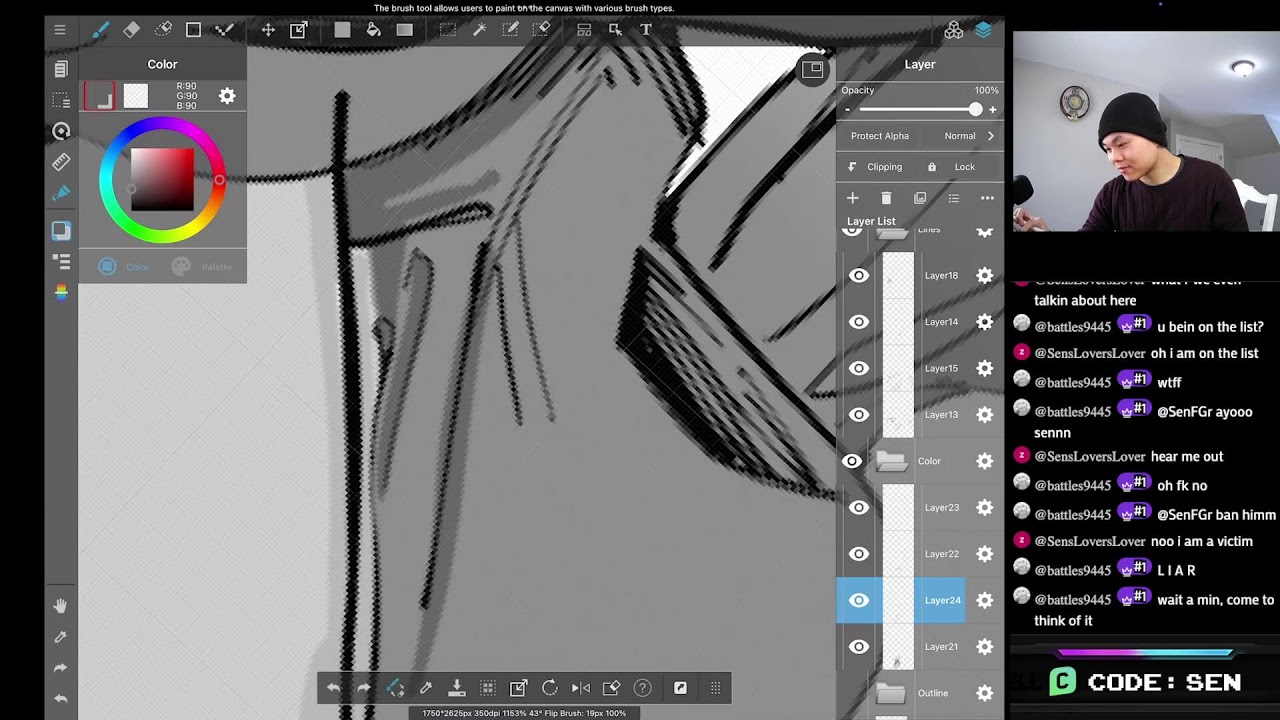Open the left sidebar document icon
Image resolution: width=1280 pixels, height=720 pixels.
pos(61,69)
